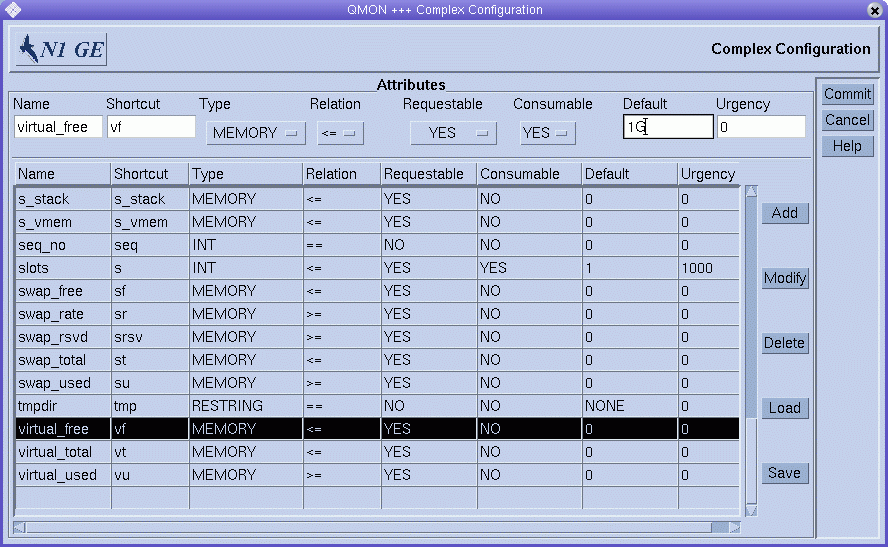Click the N1 GE logo icon

[61, 49]
